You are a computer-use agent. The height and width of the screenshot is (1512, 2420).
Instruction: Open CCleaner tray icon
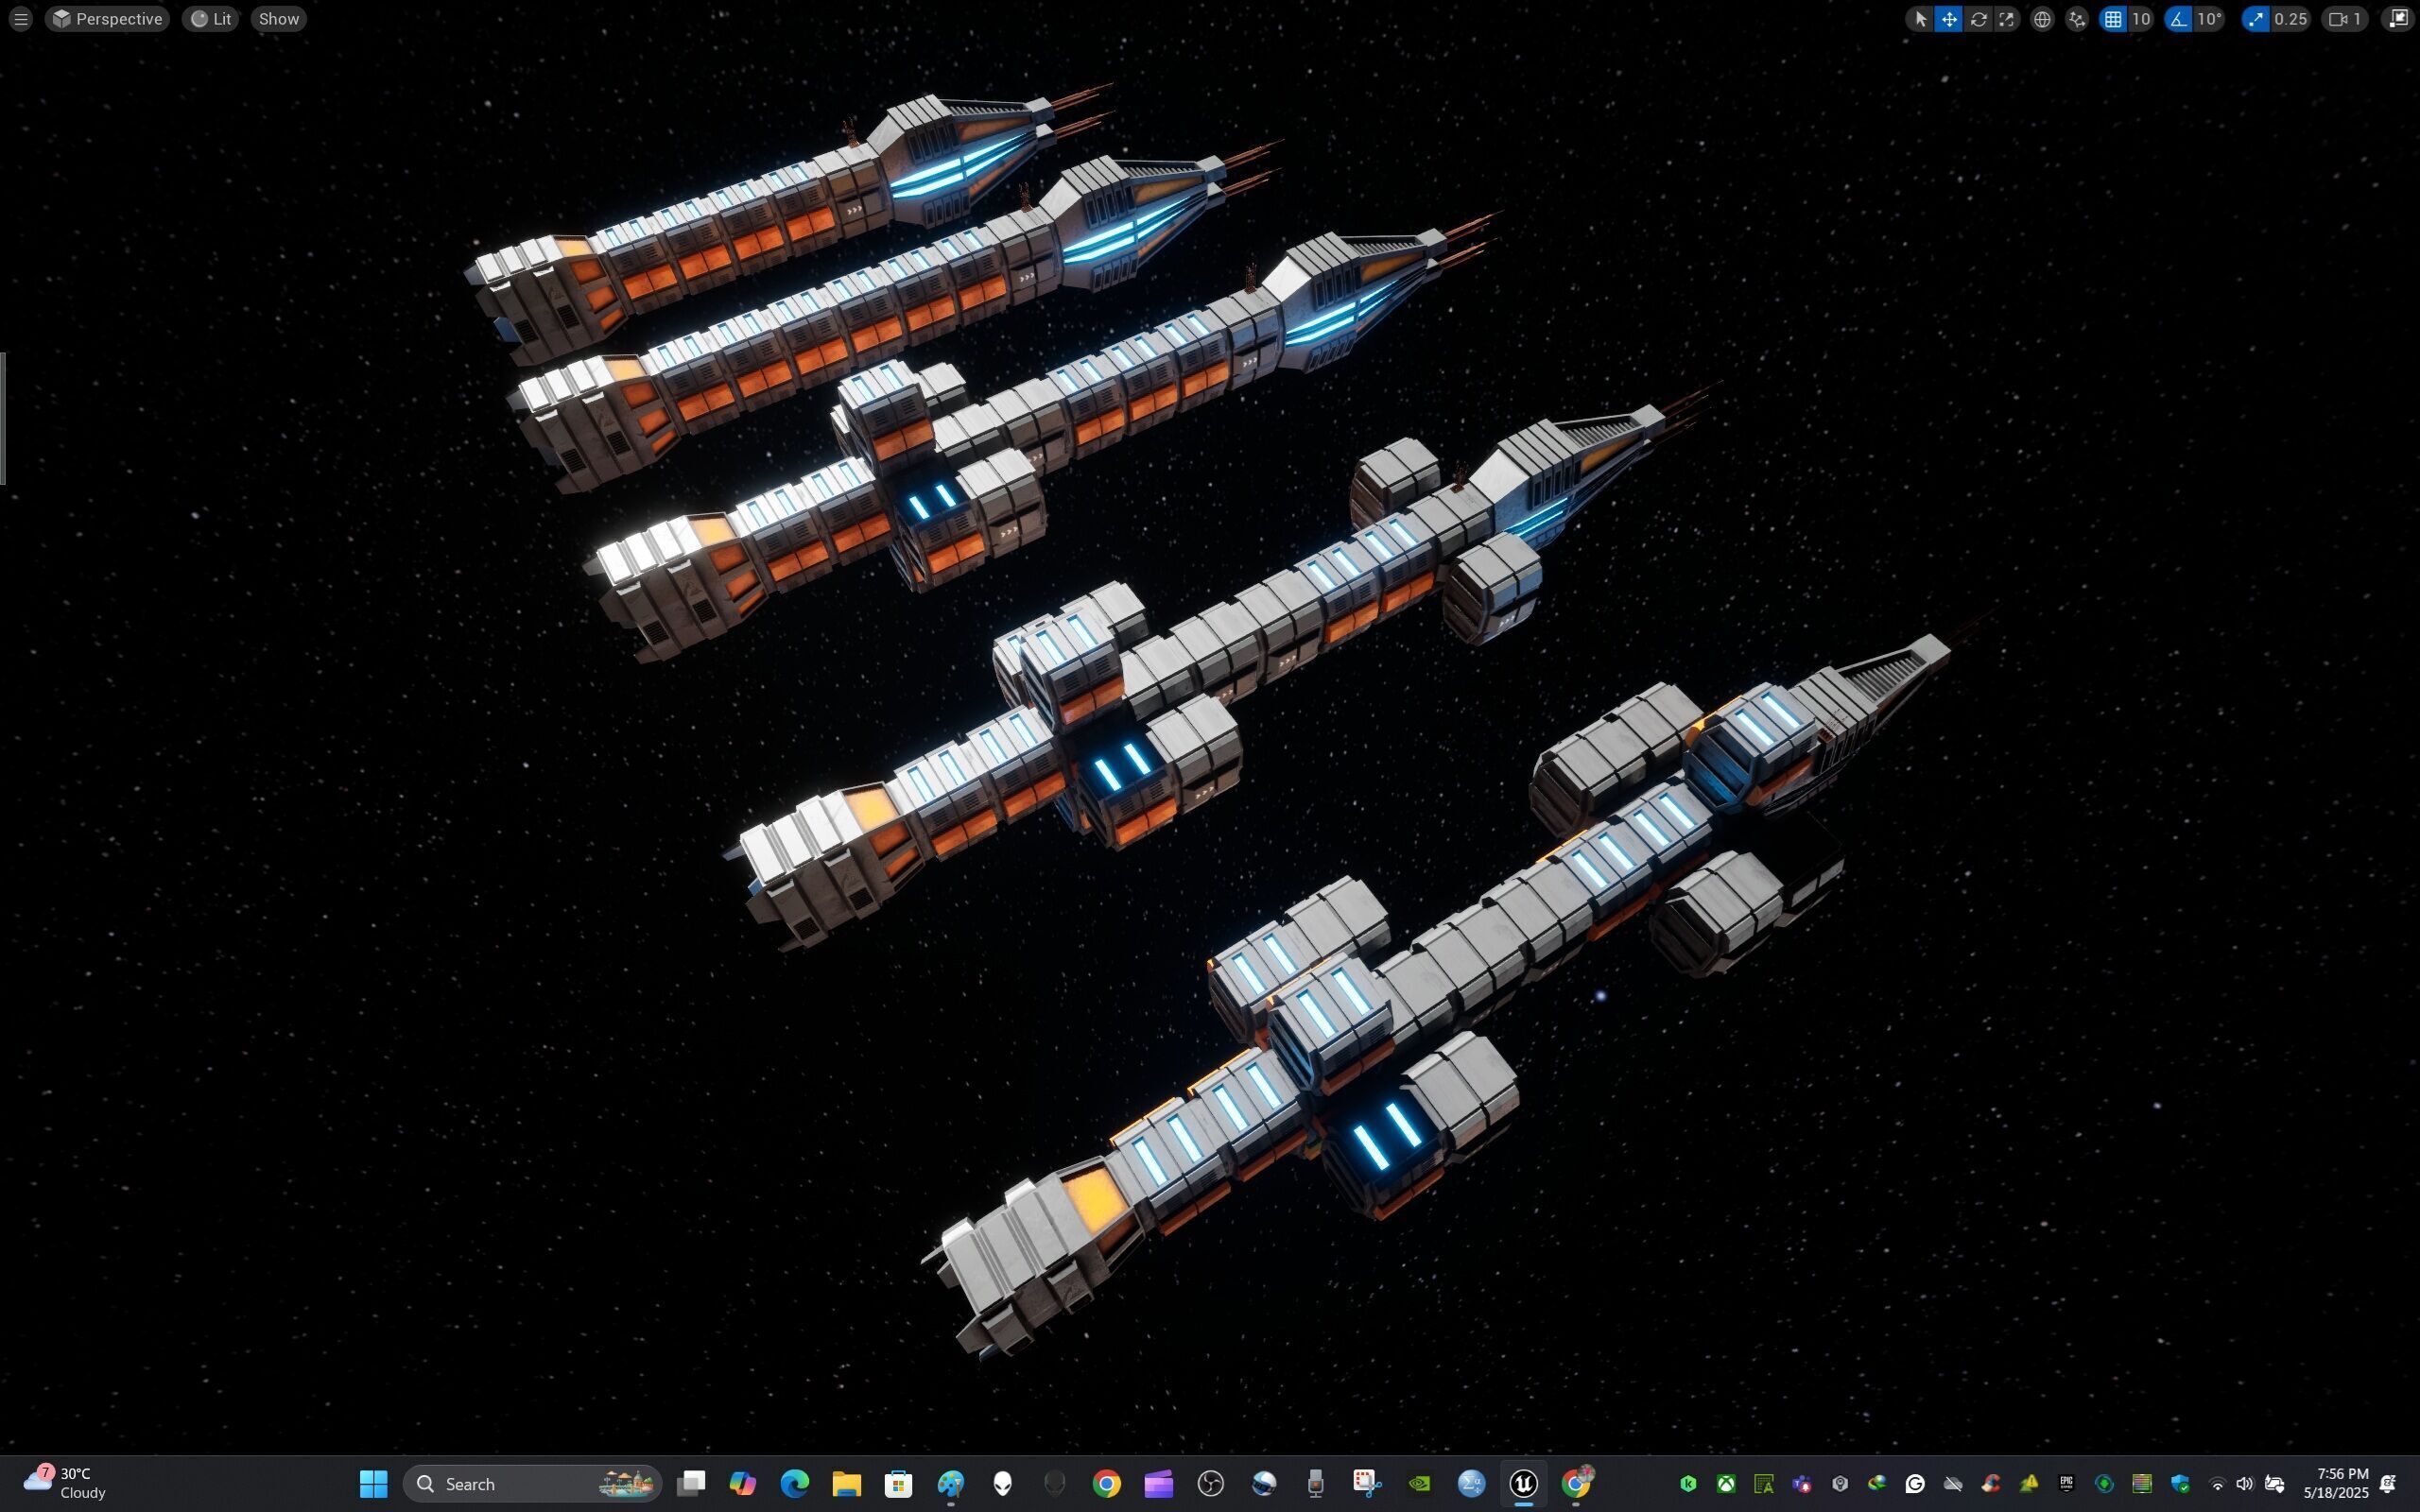1990,1484
